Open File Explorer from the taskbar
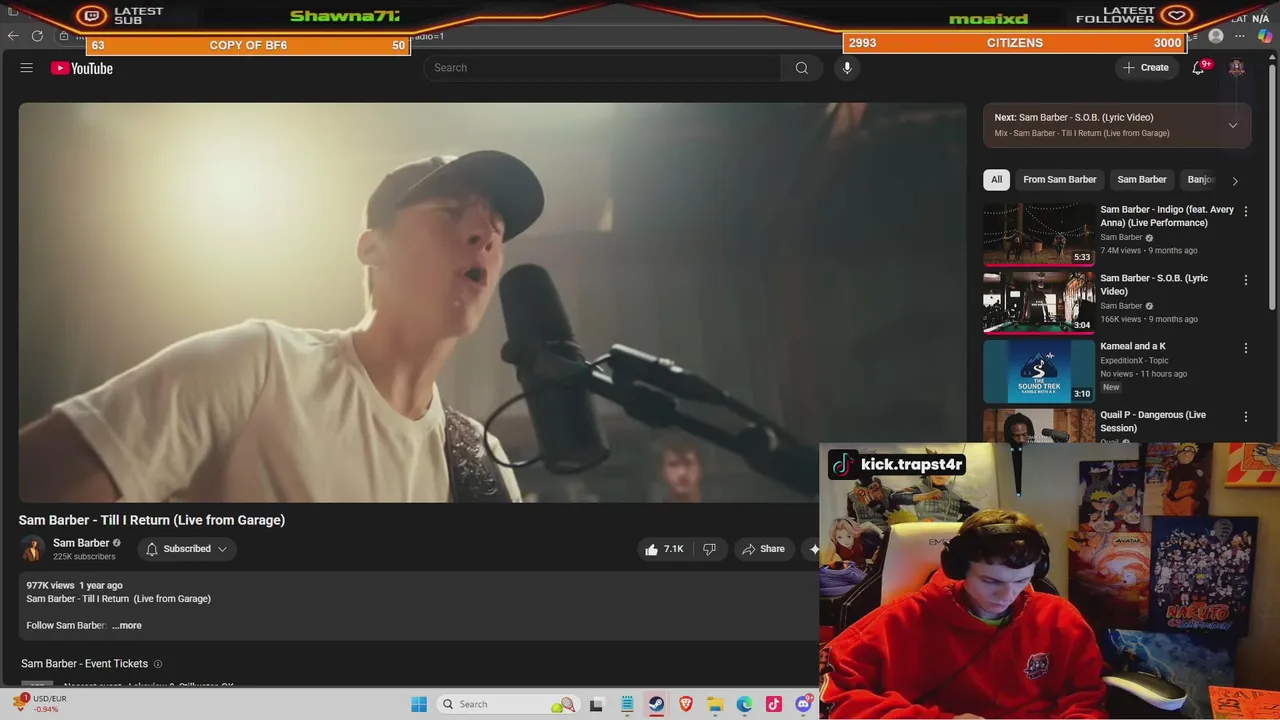Viewport: 1280px width, 720px height. click(715, 704)
